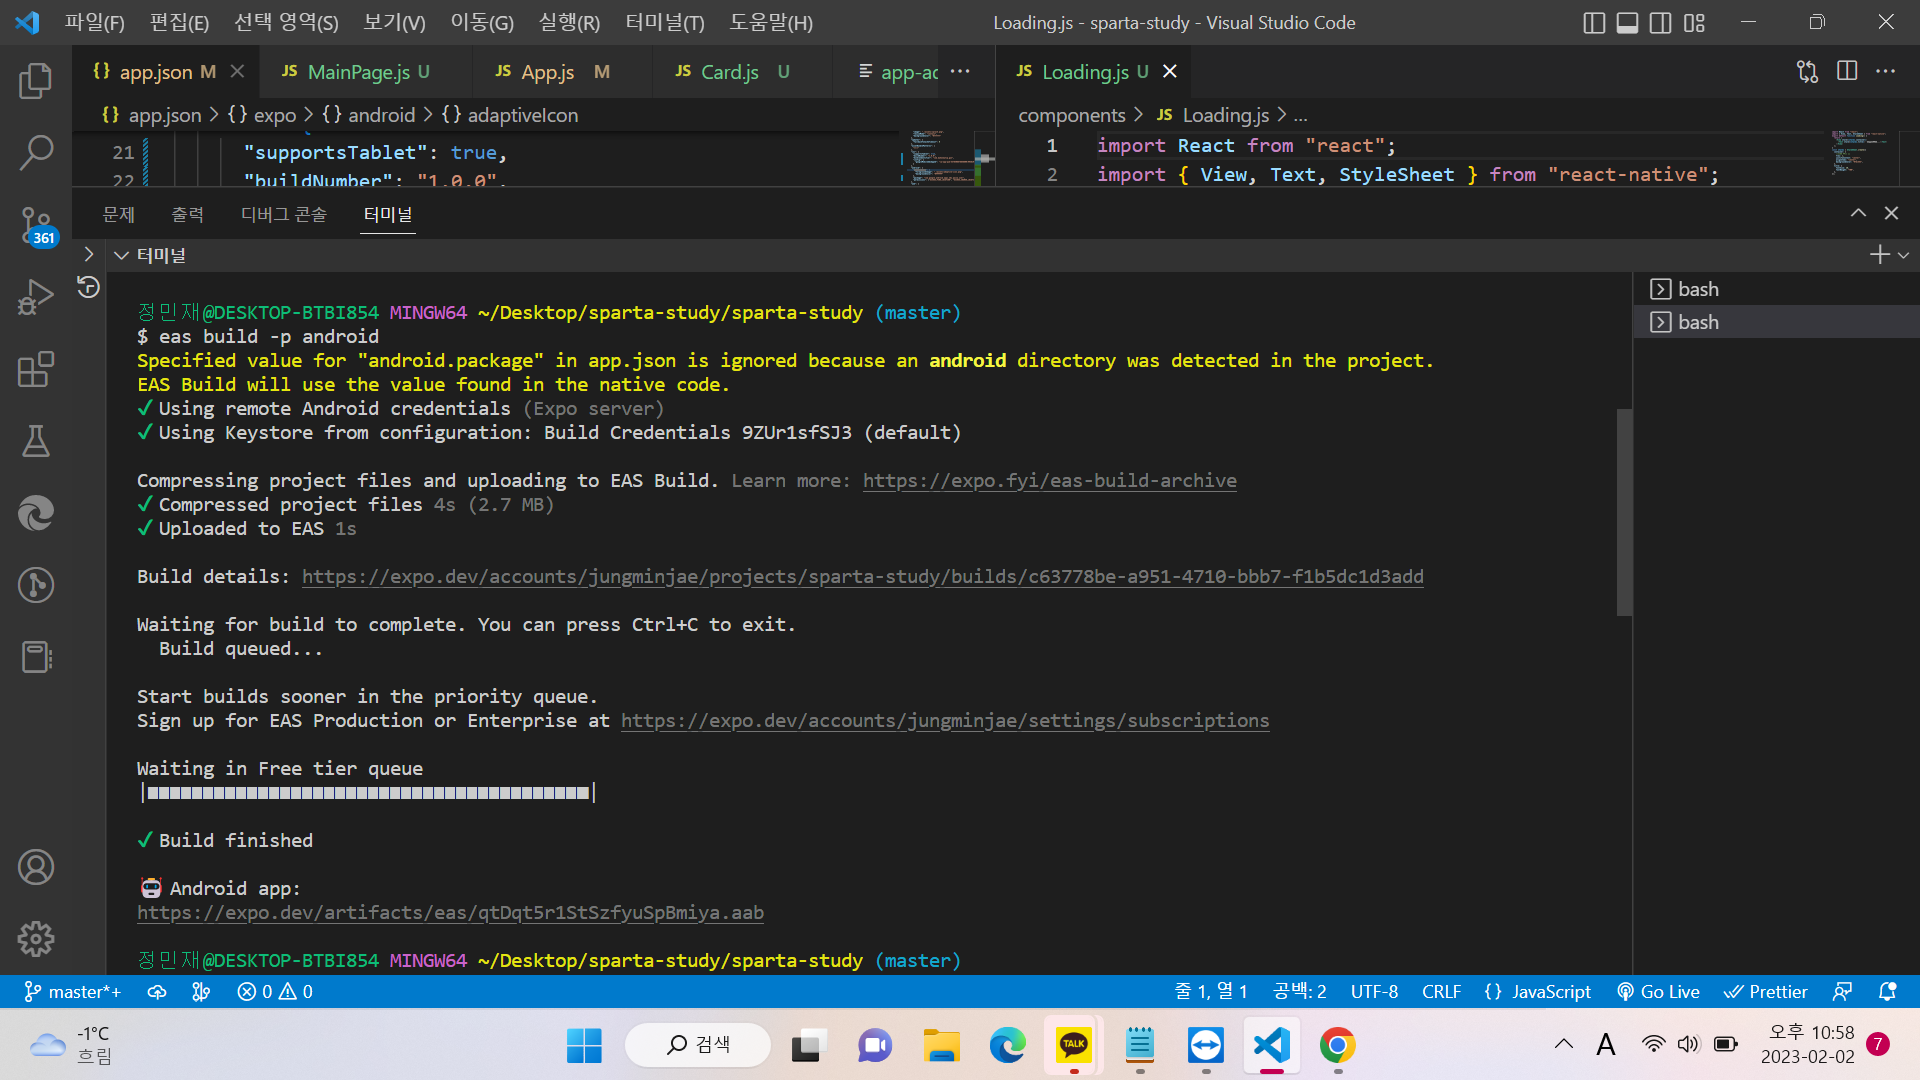
Task: Open the feedback icon in status bar
Action: (1842, 992)
